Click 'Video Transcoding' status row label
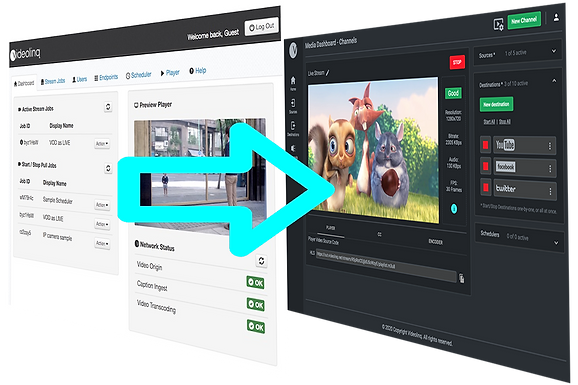 (x=156, y=306)
